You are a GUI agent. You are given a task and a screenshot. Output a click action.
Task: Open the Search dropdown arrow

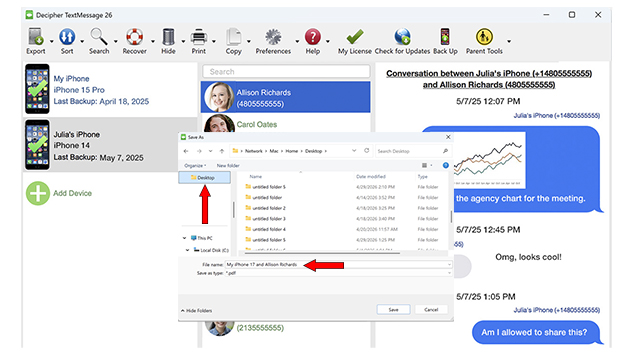(116, 41)
